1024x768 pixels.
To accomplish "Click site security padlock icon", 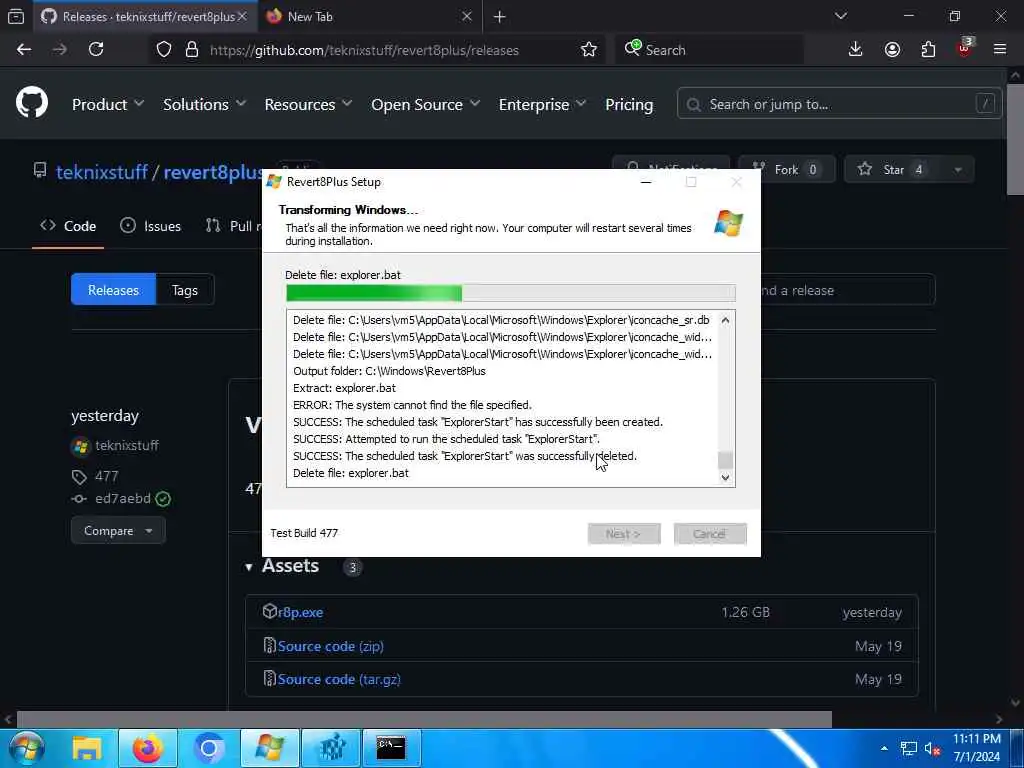I will pyautogui.click(x=191, y=50).
